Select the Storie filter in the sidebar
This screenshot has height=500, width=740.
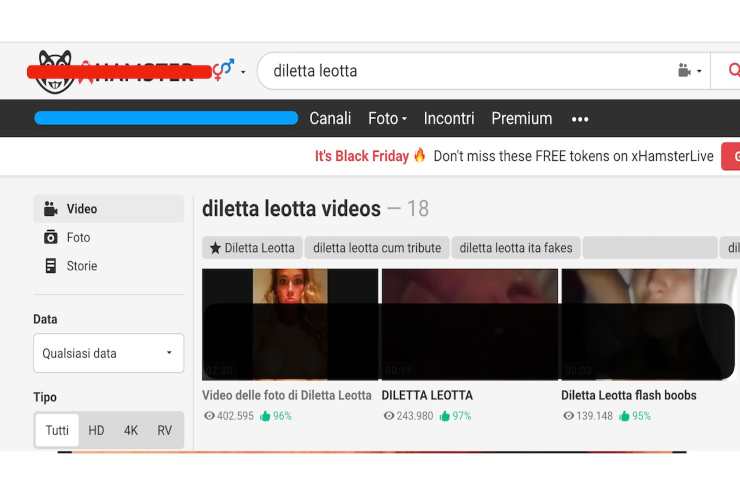[x=109, y=266]
